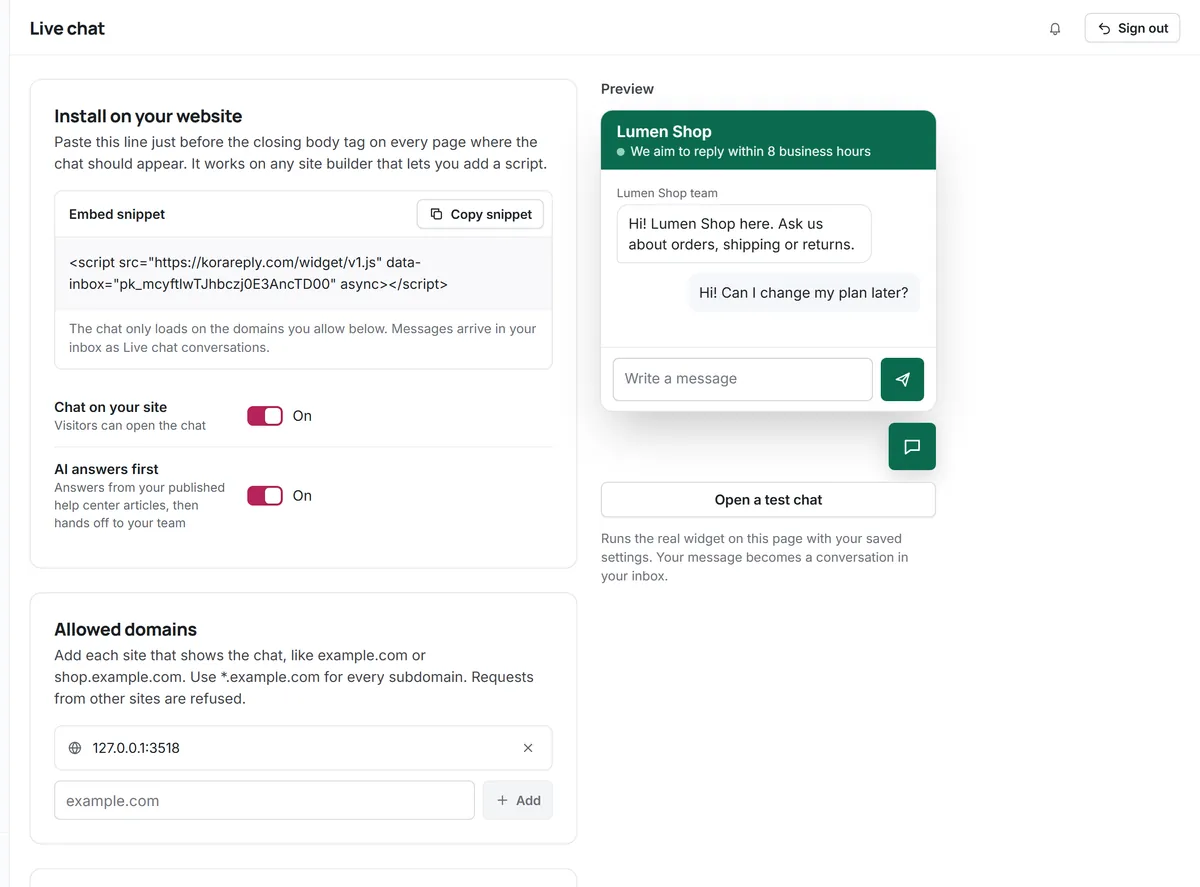Click the Add domain button
This screenshot has height=887, width=1200.
(x=518, y=801)
